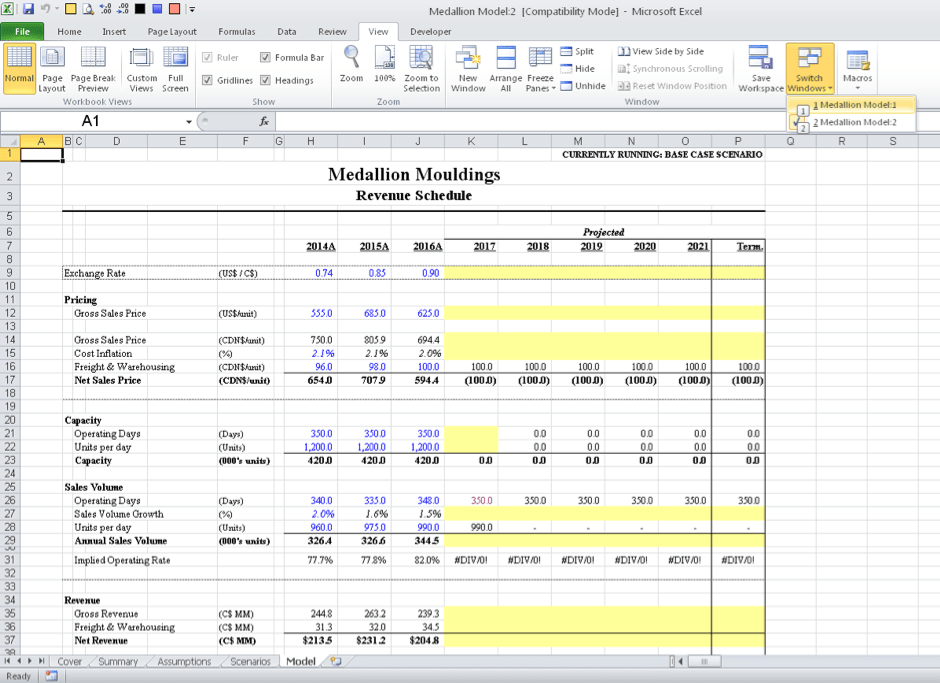Click View Side by Side

(x=661, y=52)
